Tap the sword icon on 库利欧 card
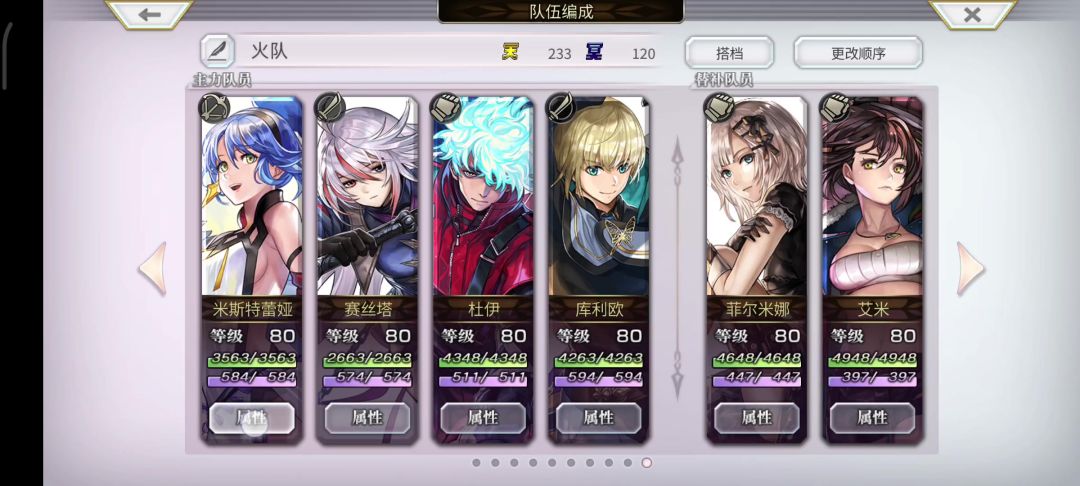 coord(561,108)
